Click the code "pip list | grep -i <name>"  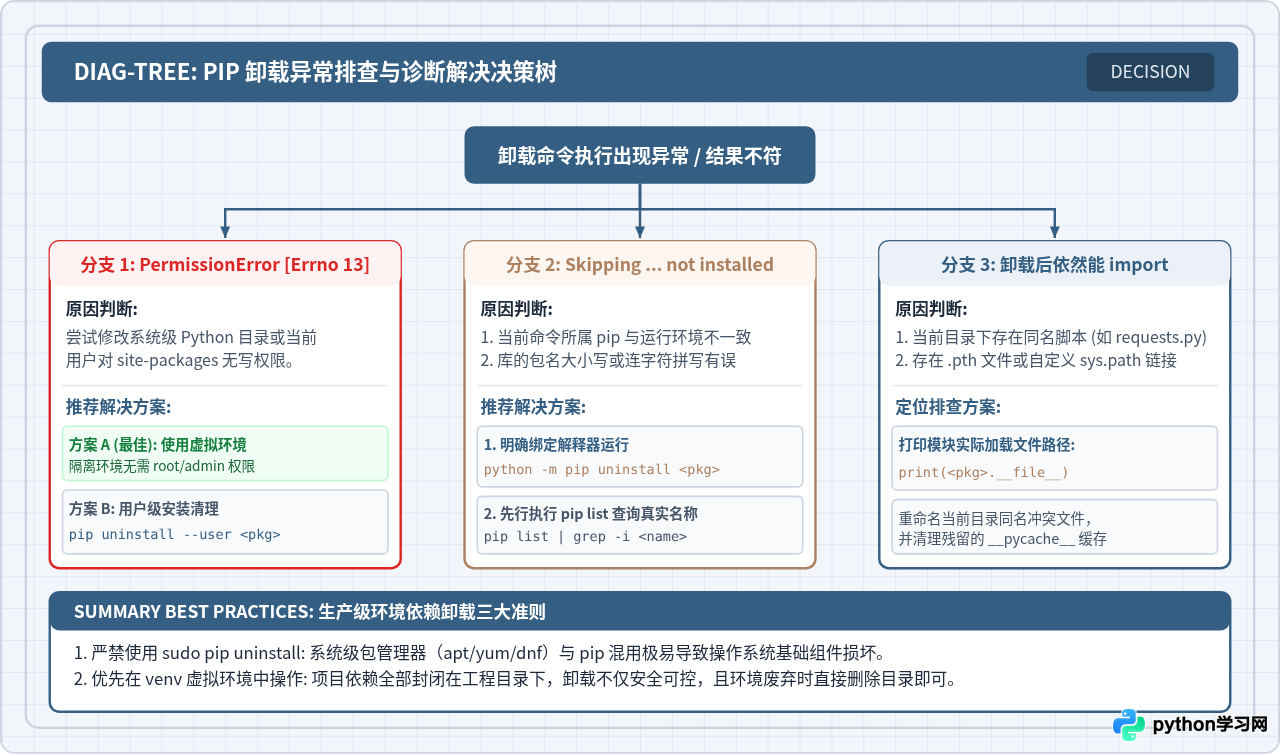[x=586, y=537]
